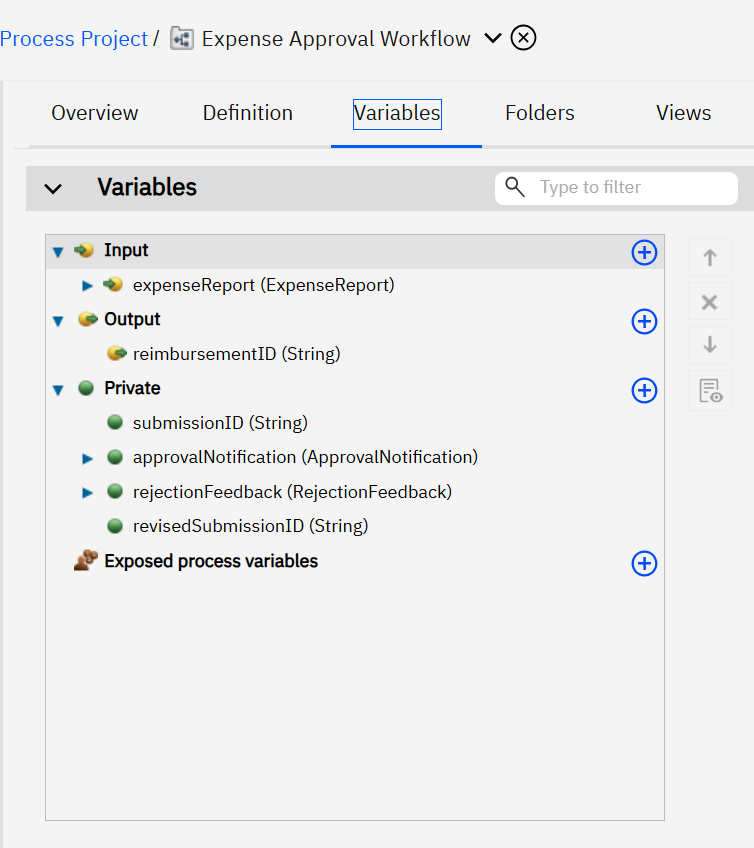Add a new Private variable
The height and width of the screenshot is (848, 754).
click(x=644, y=390)
